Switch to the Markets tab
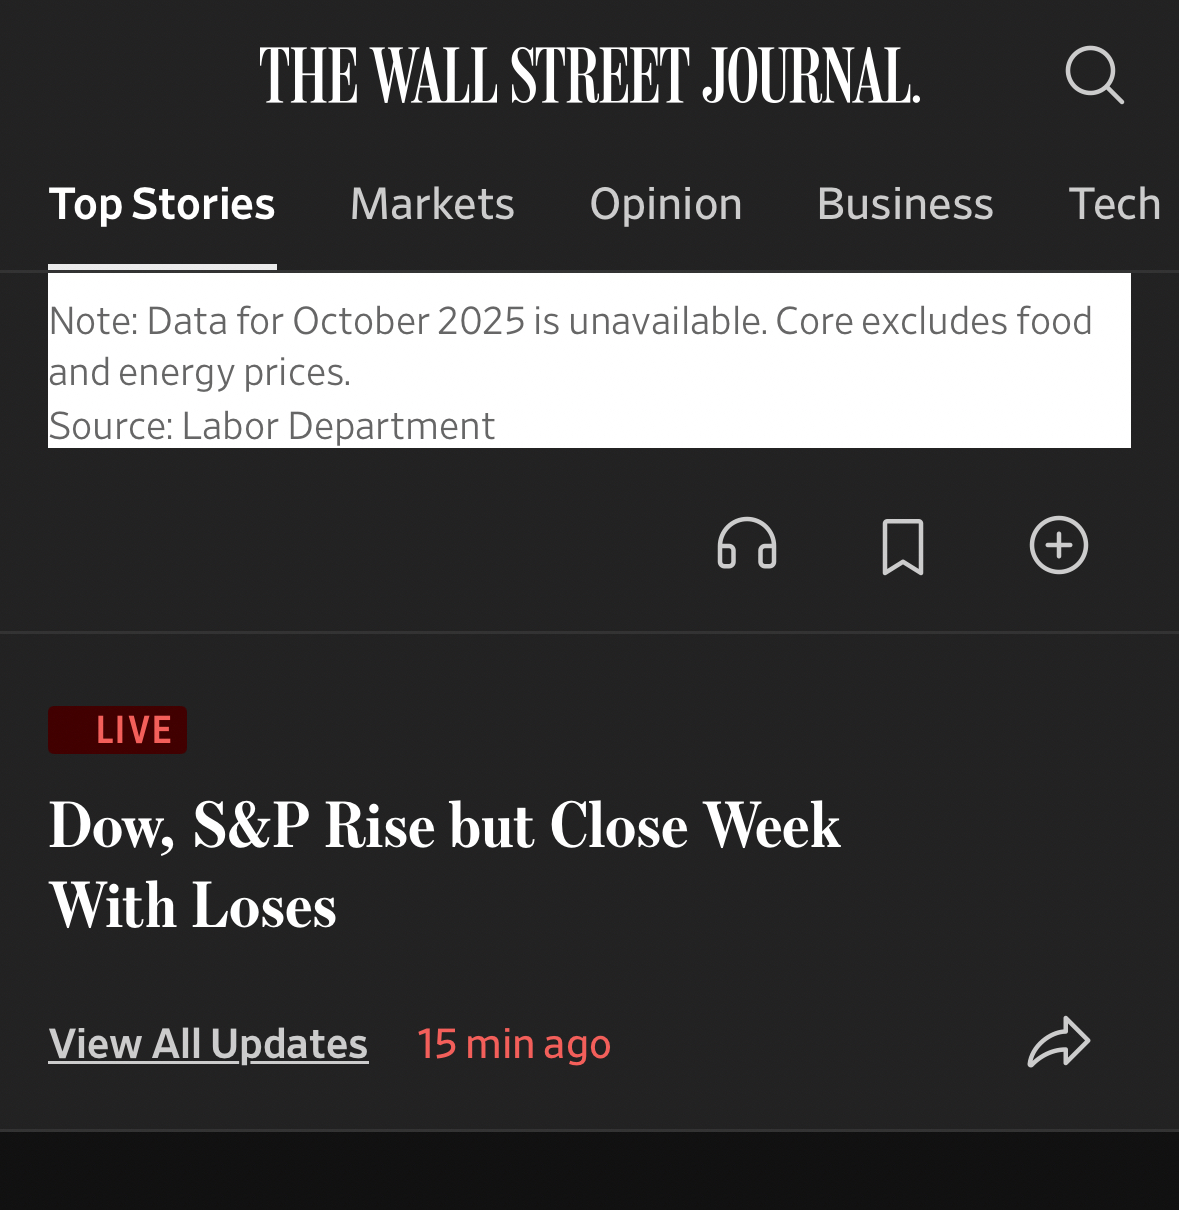This screenshot has height=1210, width=1179. pos(432,204)
